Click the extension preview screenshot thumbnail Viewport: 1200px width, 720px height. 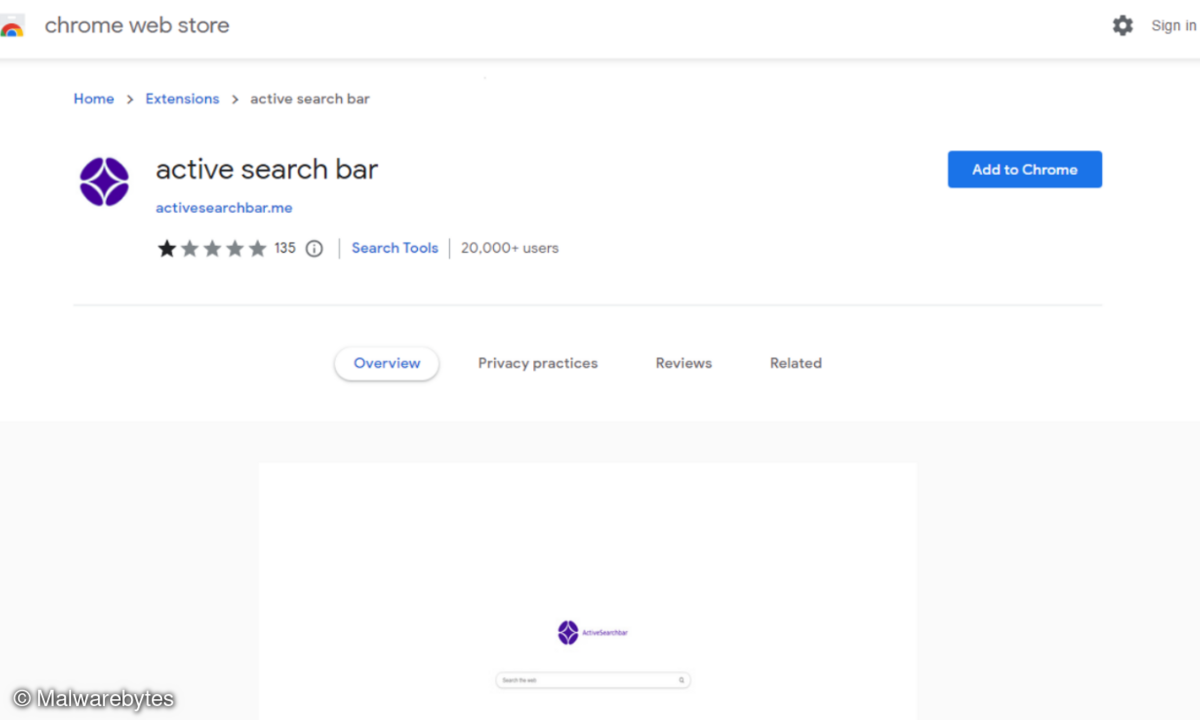tap(588, 591)
